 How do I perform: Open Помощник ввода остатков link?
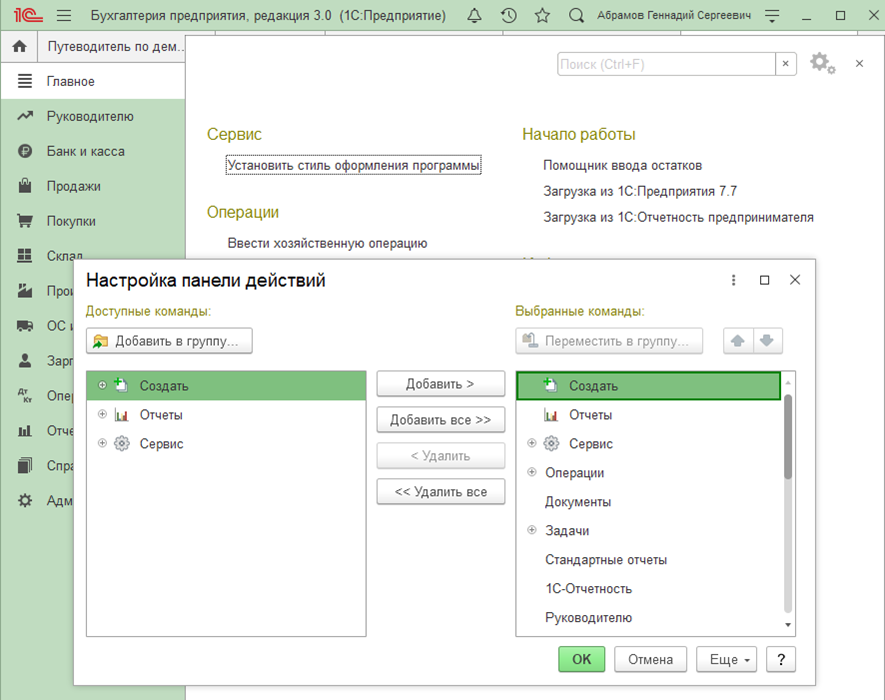623,165
